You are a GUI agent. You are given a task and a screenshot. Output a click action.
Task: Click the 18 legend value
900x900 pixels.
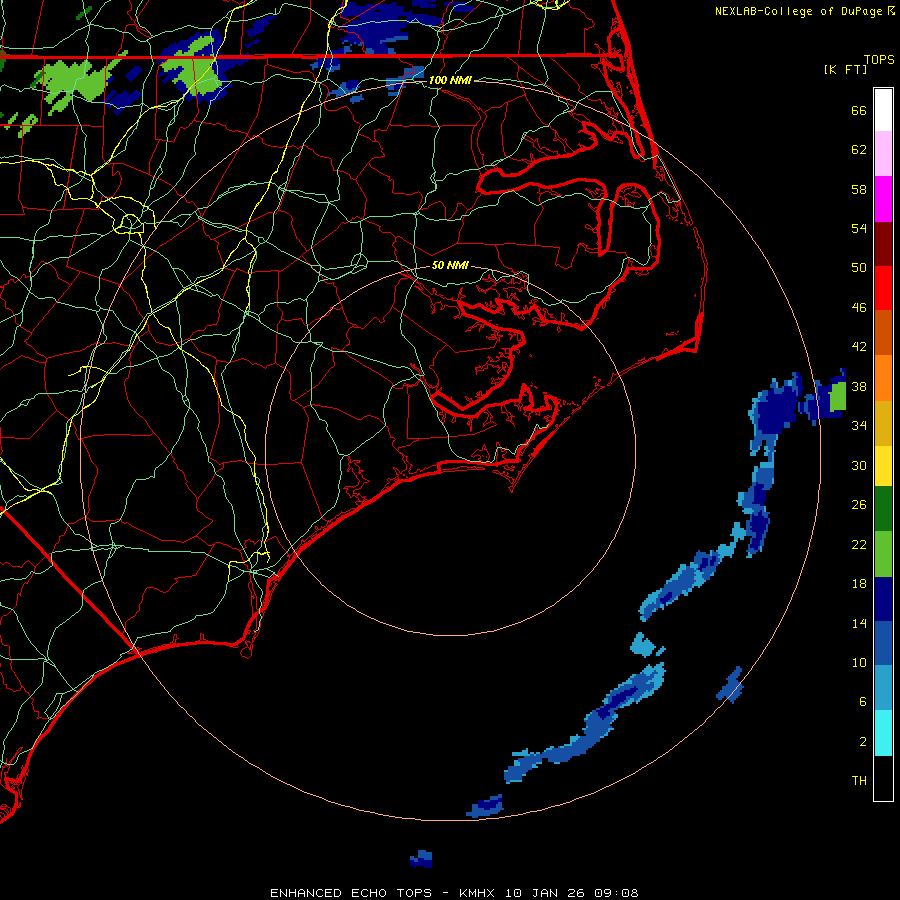859,584
